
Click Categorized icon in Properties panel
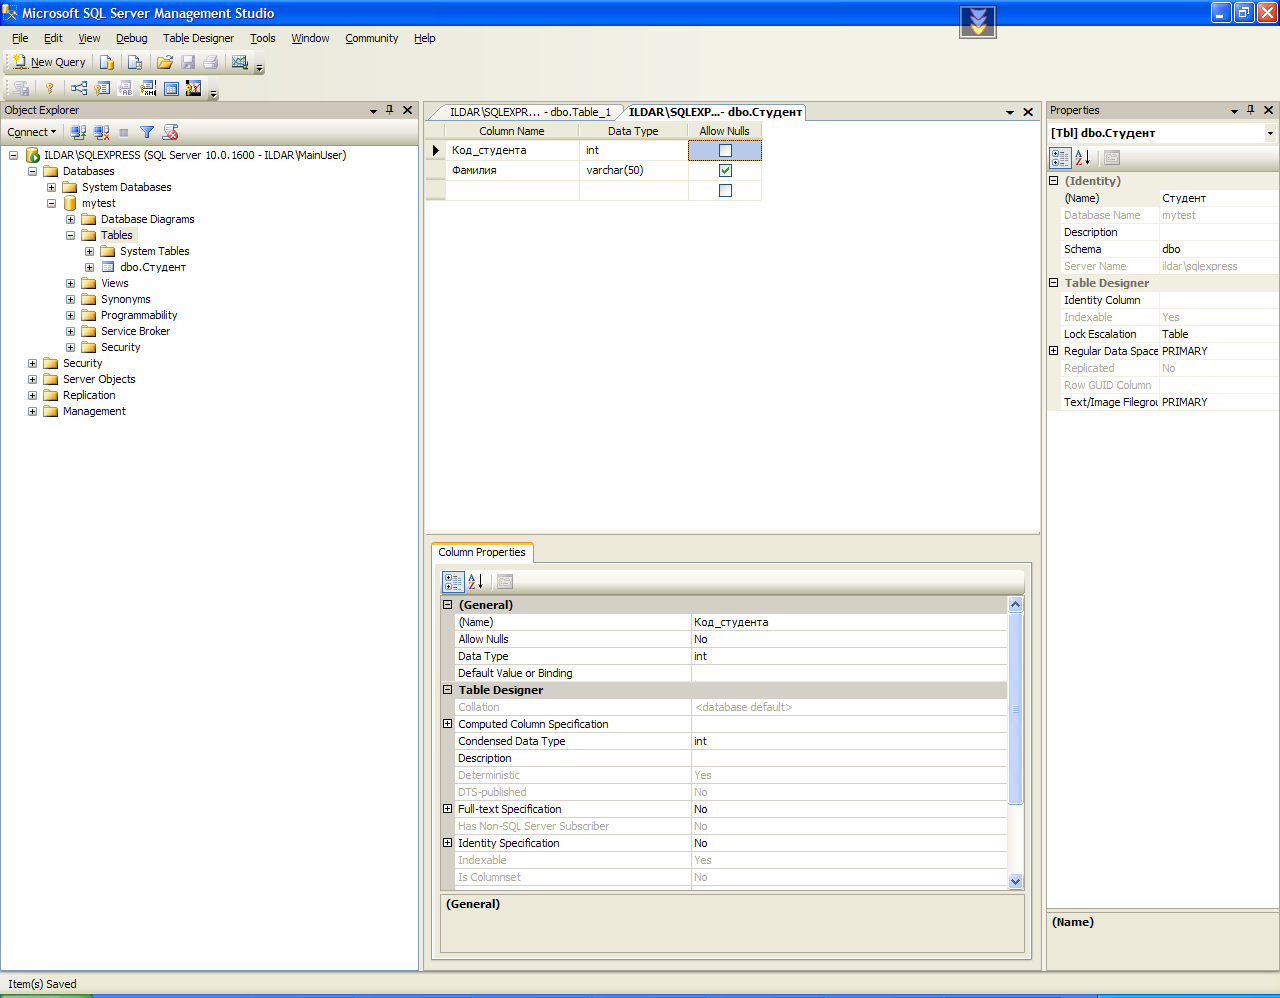(1060, 158)
